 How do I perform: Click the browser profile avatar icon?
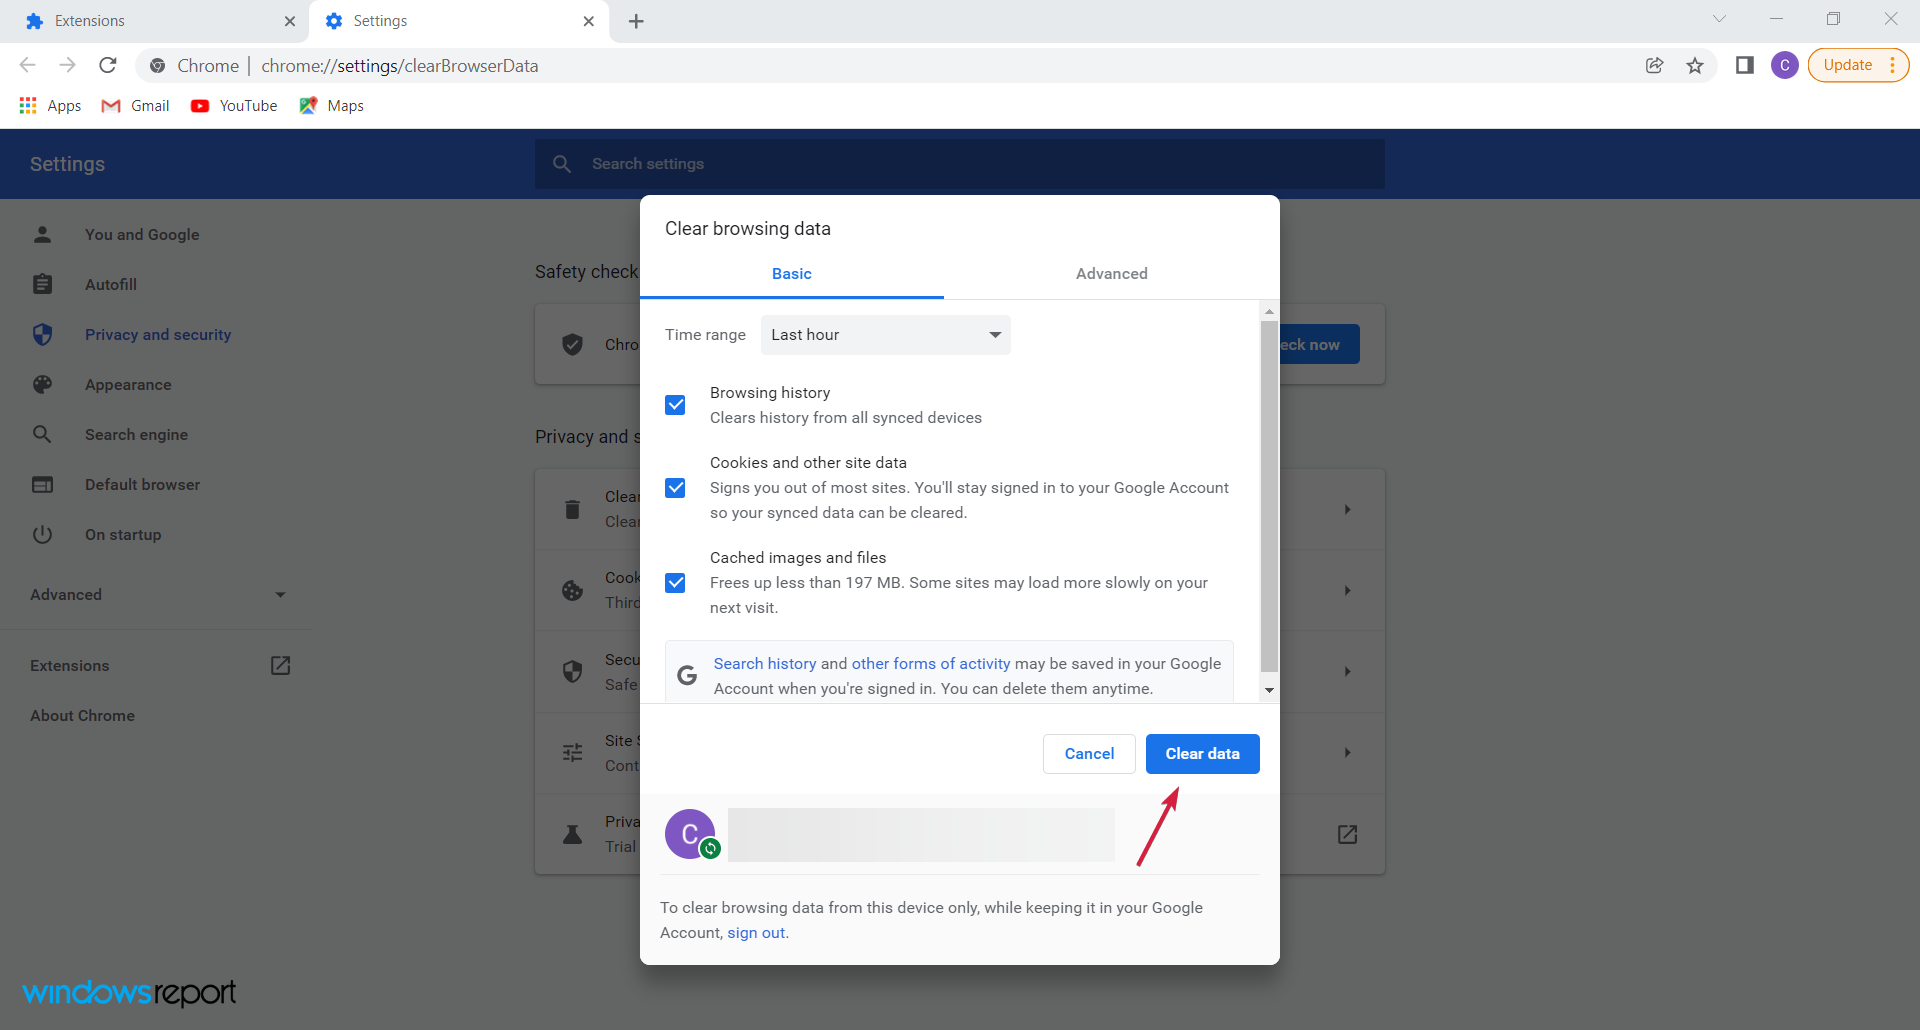point(1786,65)
